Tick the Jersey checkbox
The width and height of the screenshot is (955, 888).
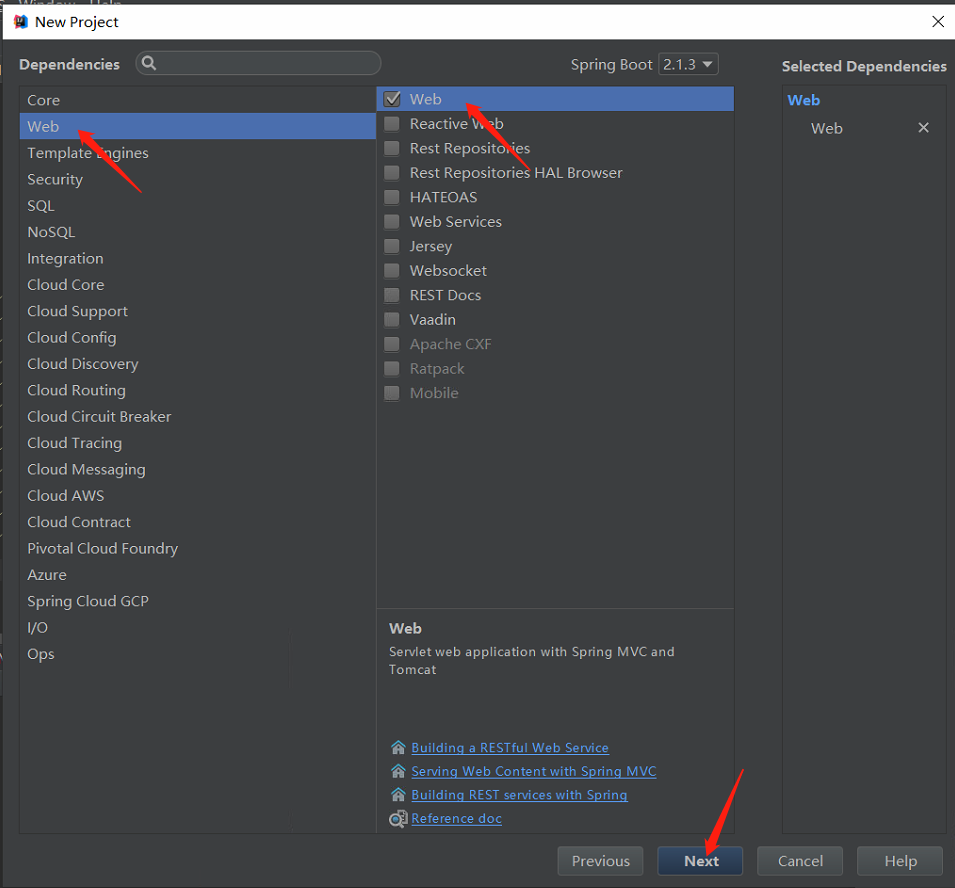click(392, 246)
